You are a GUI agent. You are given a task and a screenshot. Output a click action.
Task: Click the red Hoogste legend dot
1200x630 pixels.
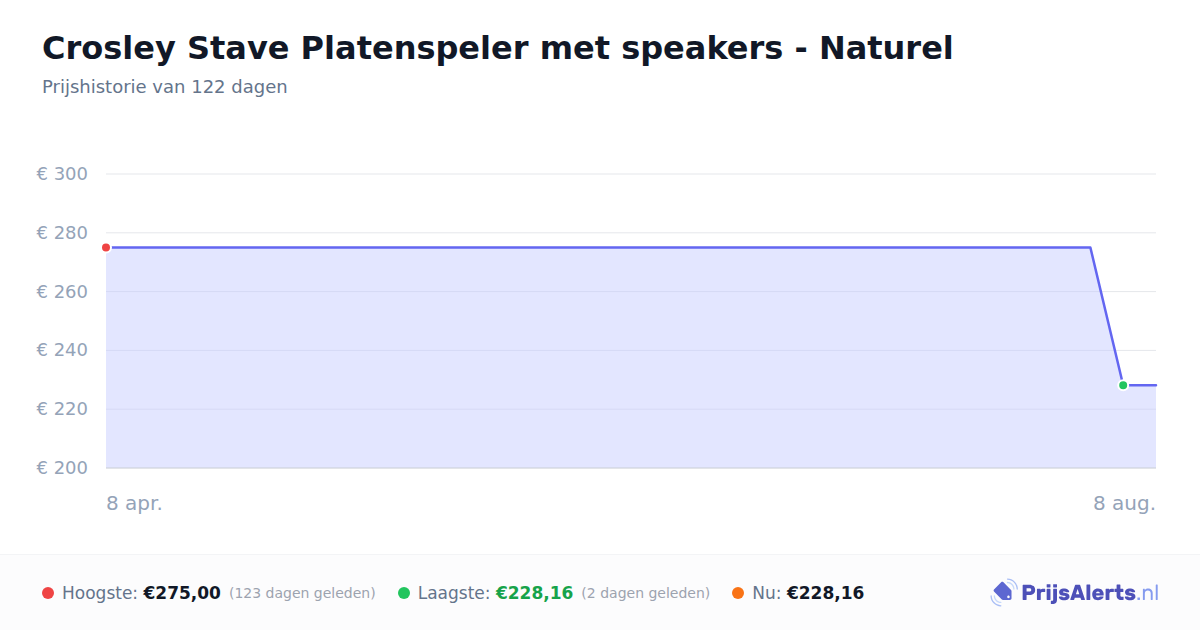pos(48,593)
